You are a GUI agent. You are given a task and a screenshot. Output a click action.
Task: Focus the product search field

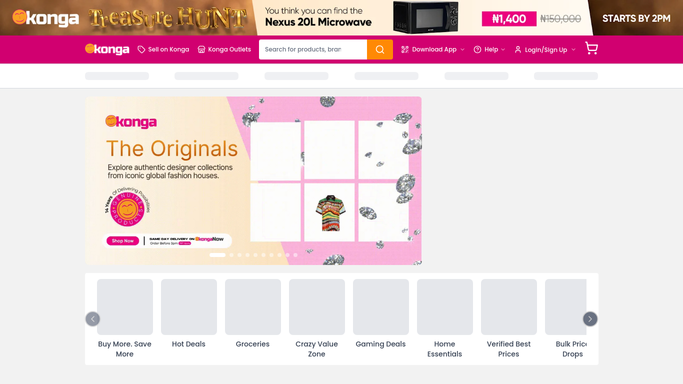coord(313,50)
